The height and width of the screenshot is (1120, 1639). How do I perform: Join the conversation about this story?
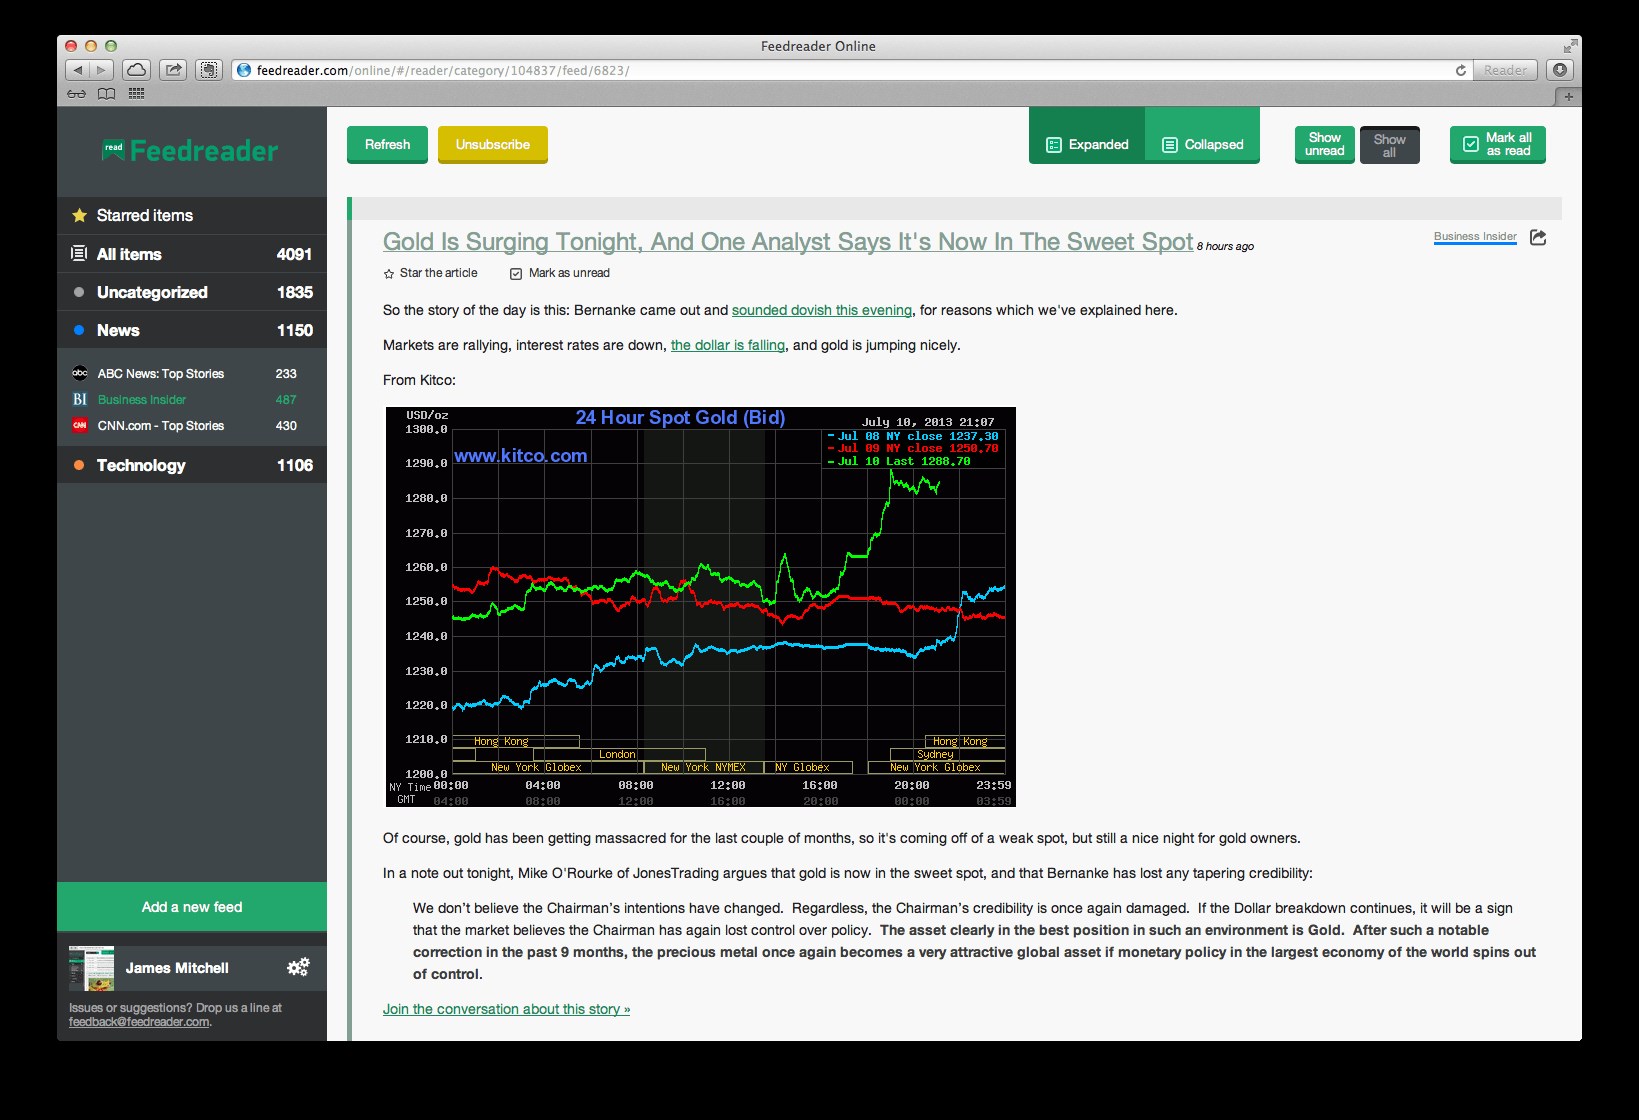point(506,1009)
